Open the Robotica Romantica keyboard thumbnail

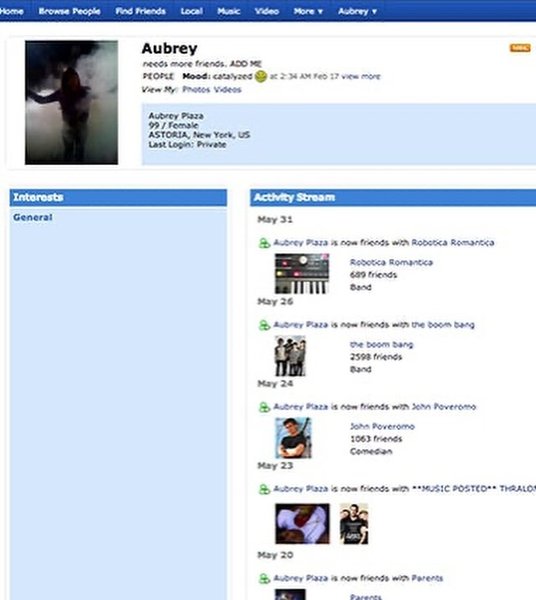tap(302, 274)
